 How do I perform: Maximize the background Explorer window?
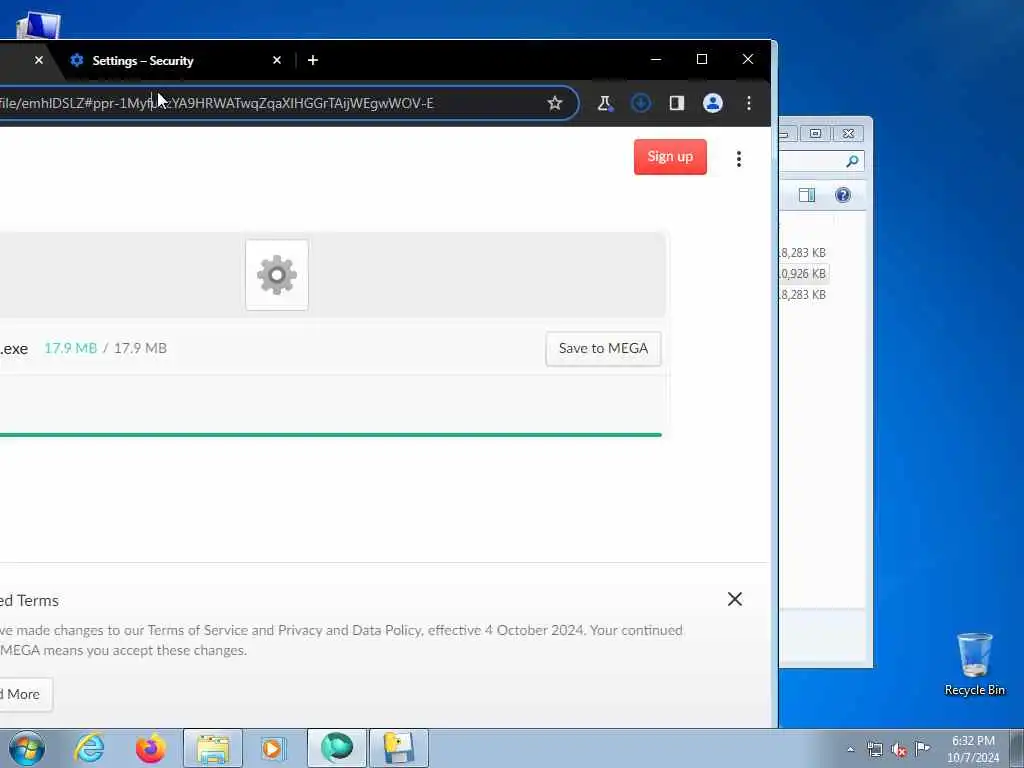pyautogui.click(x=815, y=133)
